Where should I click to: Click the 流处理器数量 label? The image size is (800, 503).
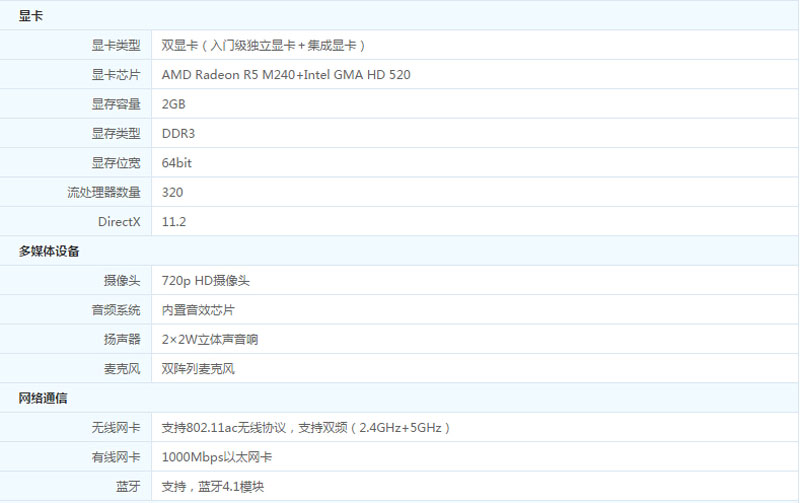pos(104,192)
